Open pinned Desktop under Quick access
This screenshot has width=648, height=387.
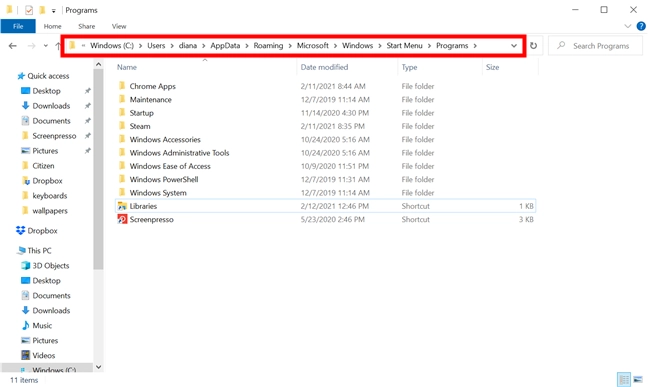pyautogui.click(x=46, y=91)
